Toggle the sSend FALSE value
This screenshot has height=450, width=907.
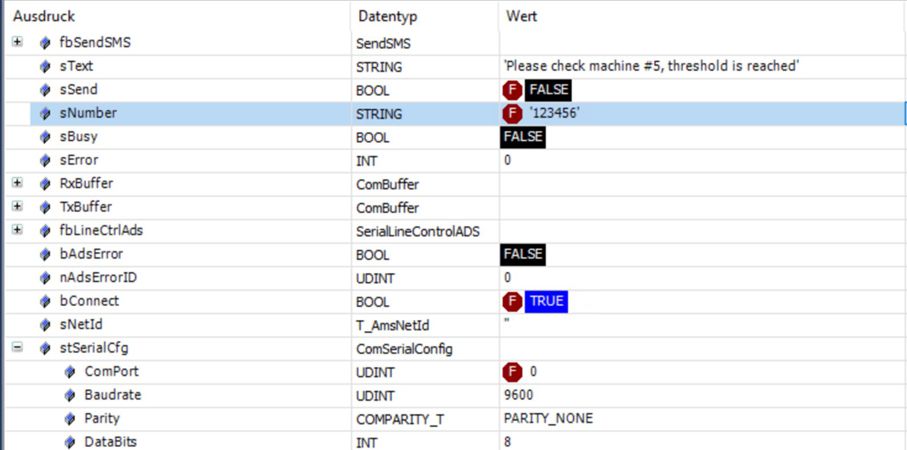pos(548,90)
